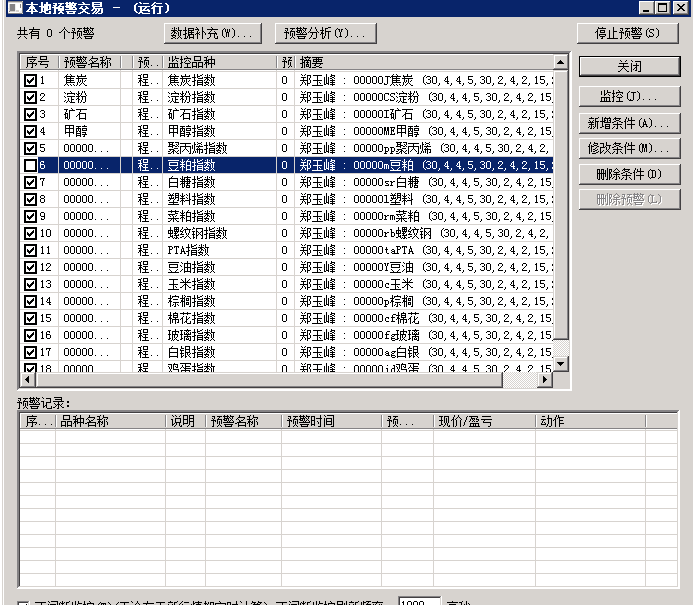Uncheck the 焦炭 alert checkbox in row 1
693x605 pixels.
tap(30, 80)
